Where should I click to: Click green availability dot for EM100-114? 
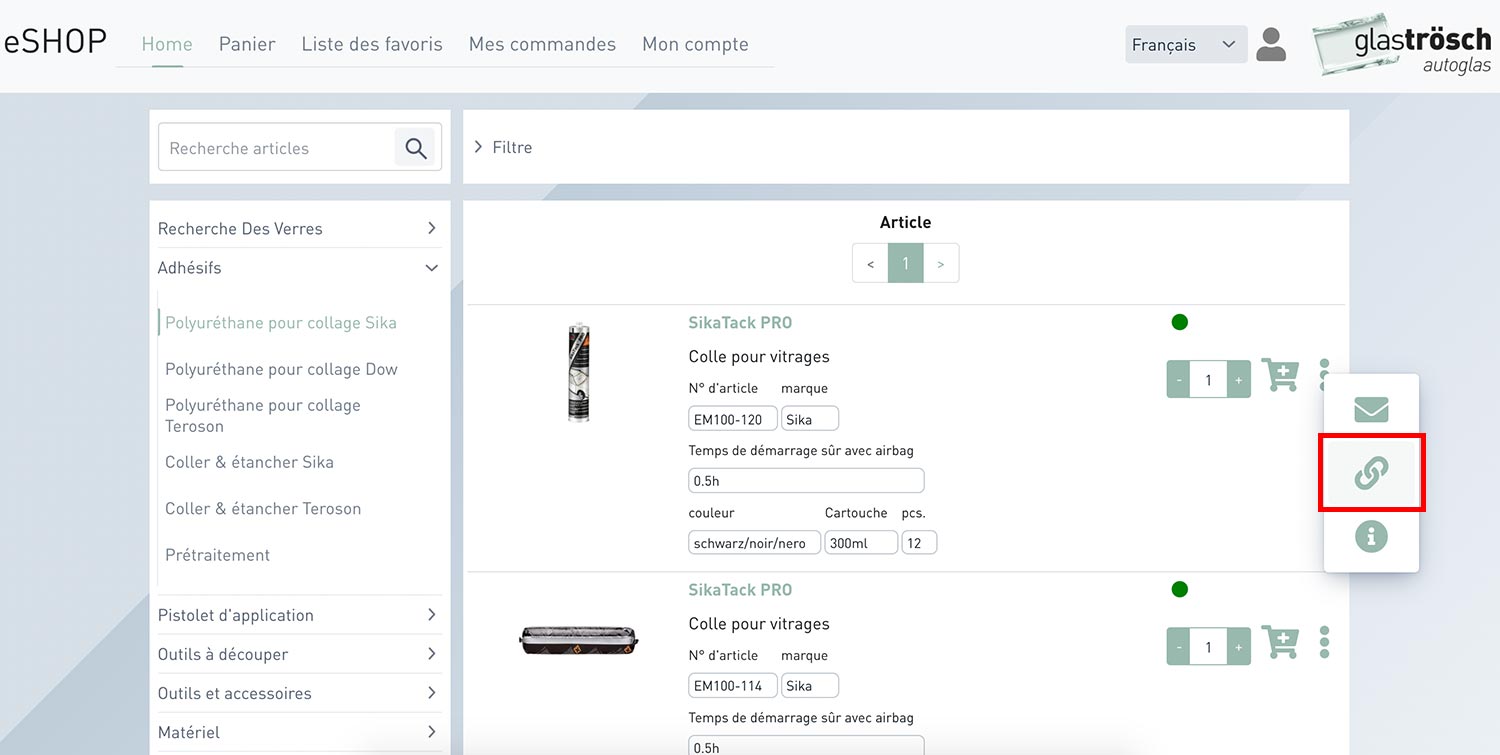1179,589
